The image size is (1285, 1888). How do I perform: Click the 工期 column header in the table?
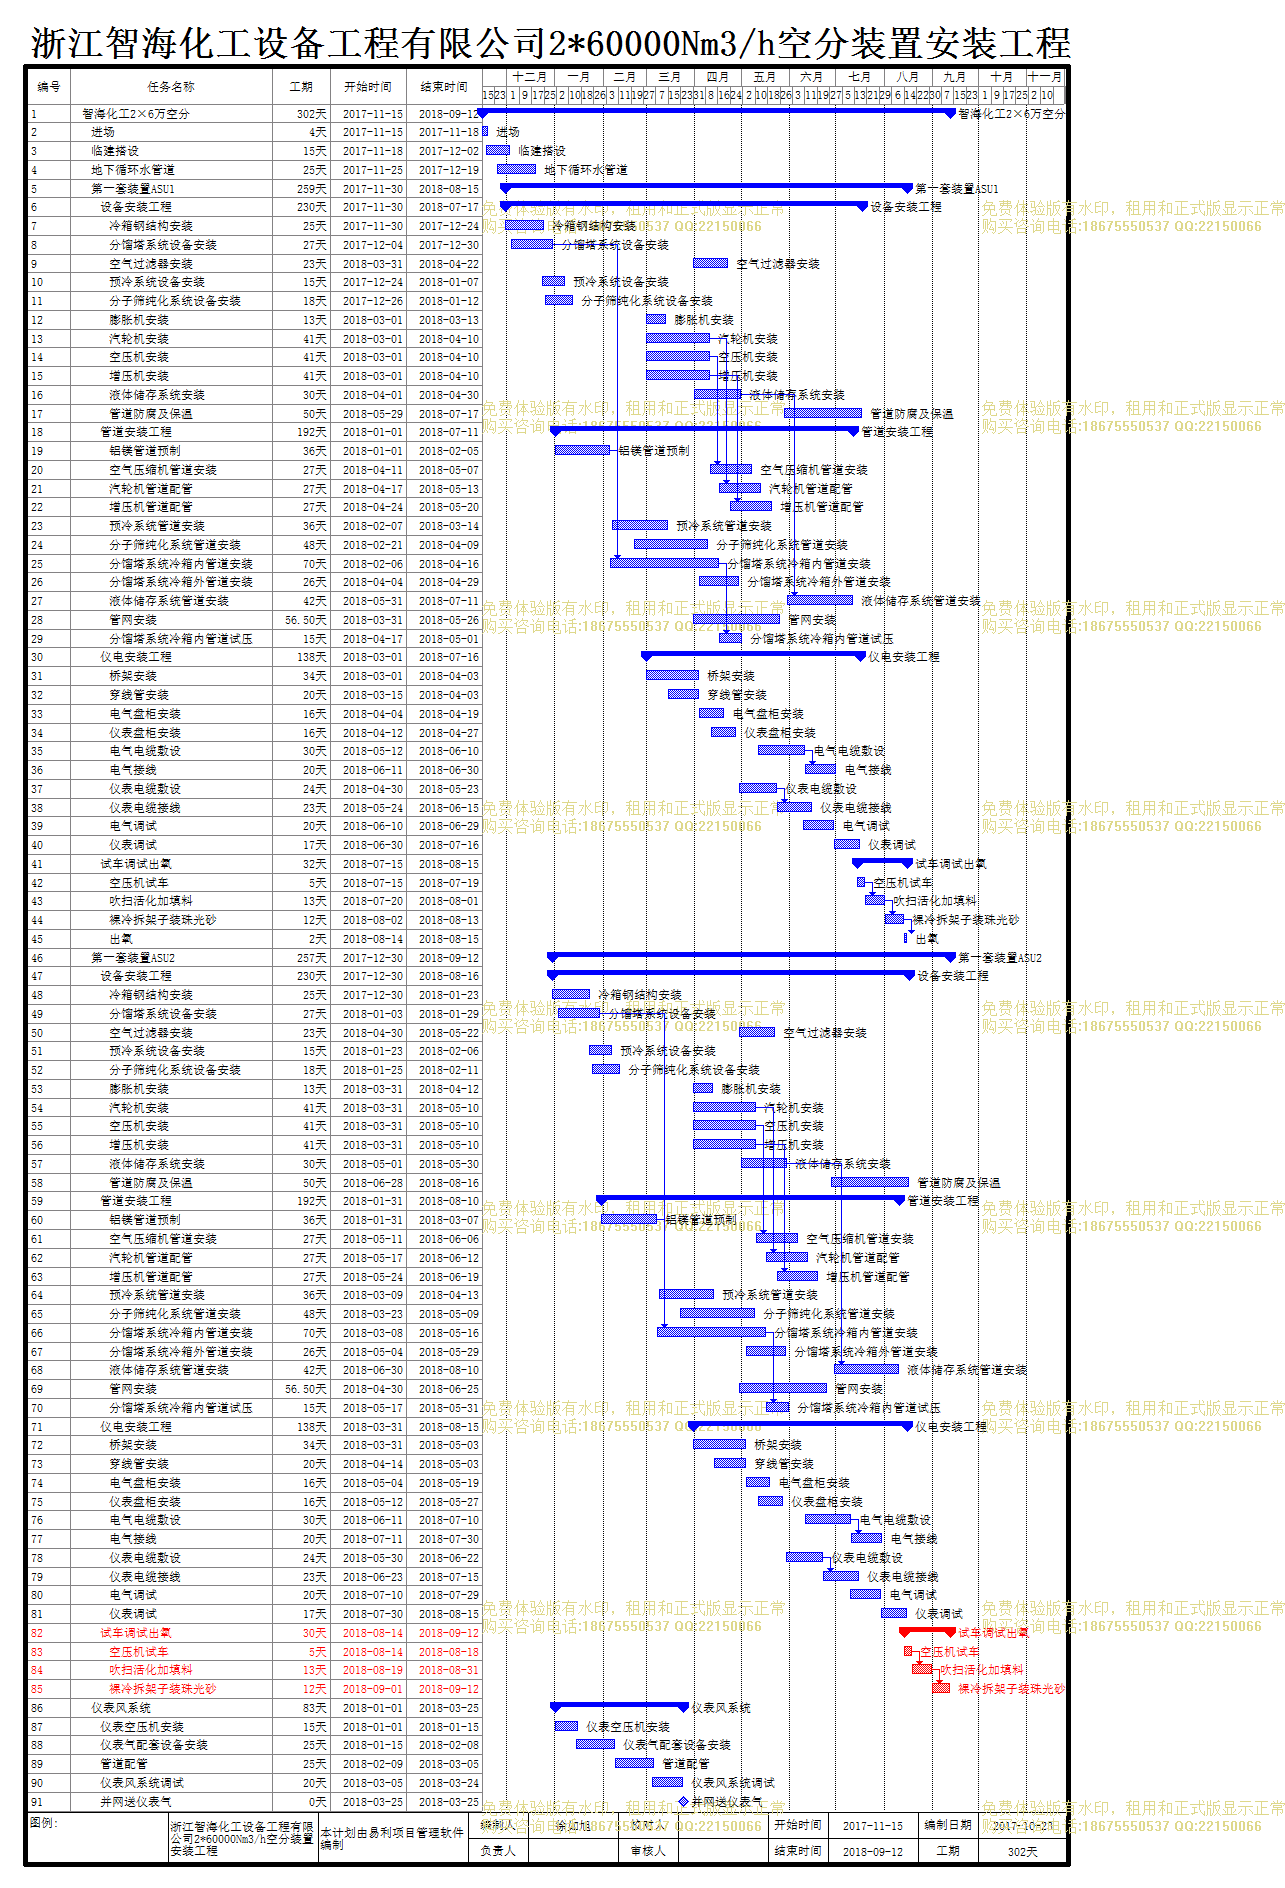click(x=301, y=87)
